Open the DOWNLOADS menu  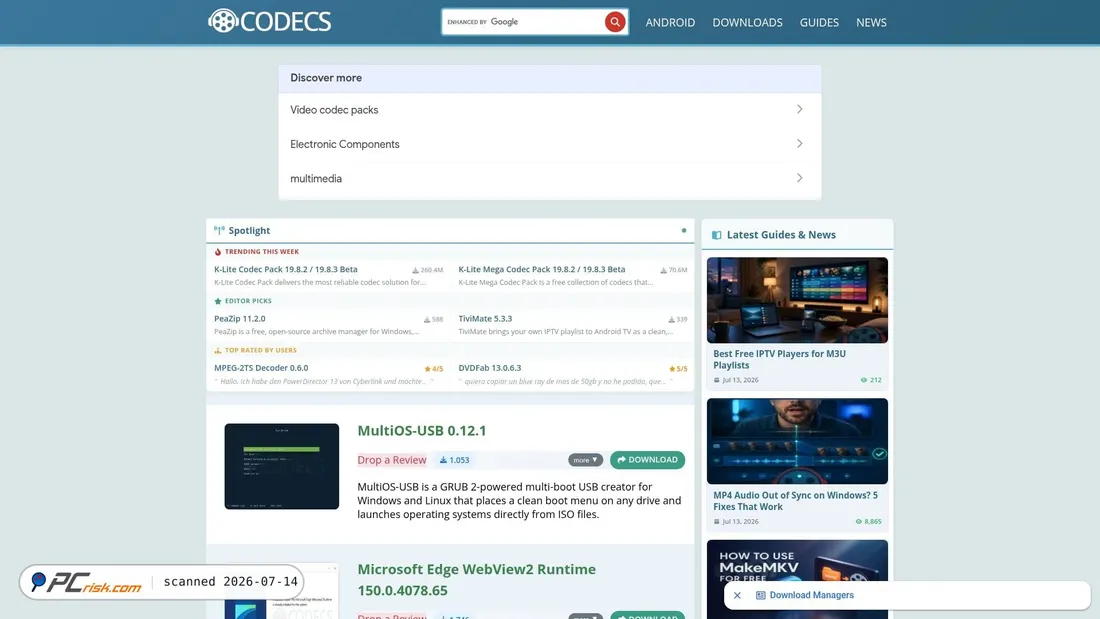coord(747,22)
